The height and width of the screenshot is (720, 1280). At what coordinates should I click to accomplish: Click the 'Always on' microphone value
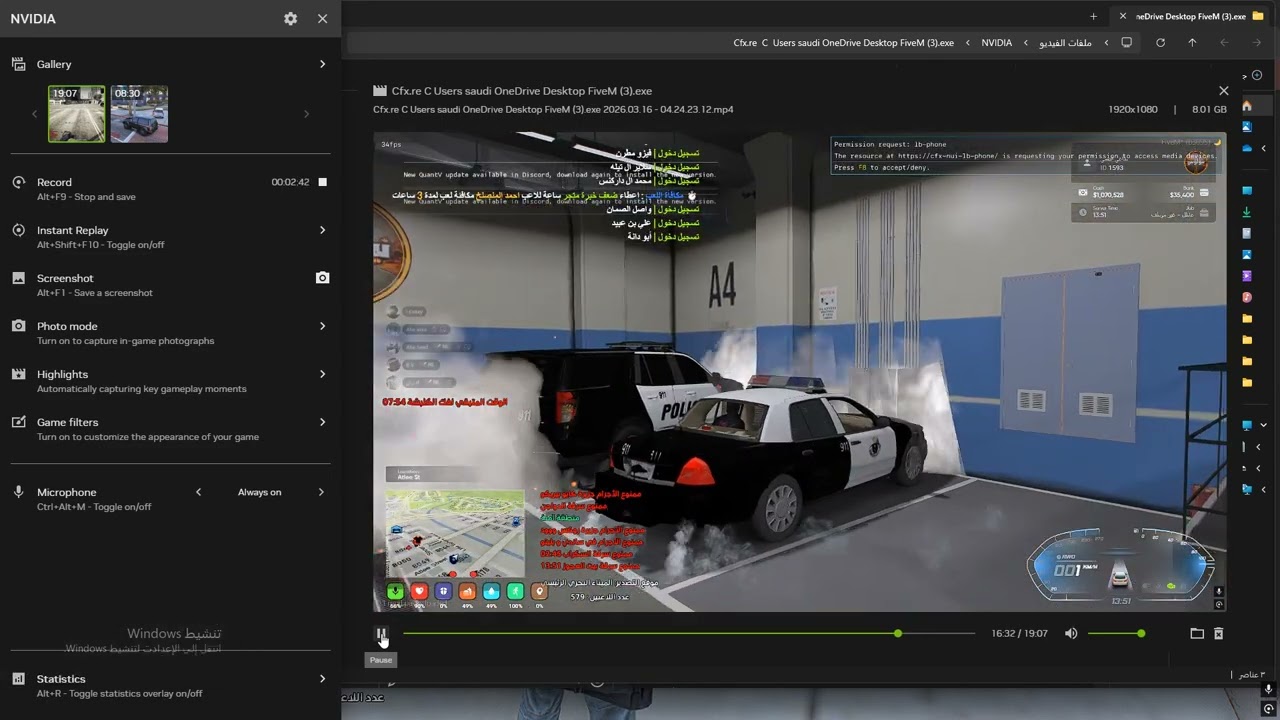(x=259, y=492)
